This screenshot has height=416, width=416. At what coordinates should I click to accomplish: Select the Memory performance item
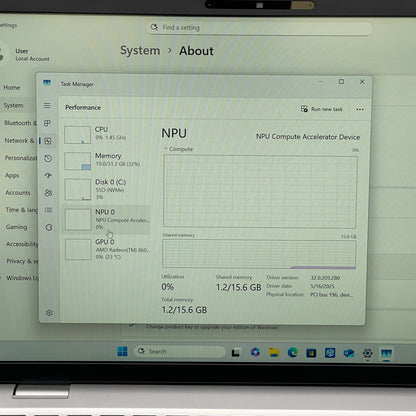[106, 161]
